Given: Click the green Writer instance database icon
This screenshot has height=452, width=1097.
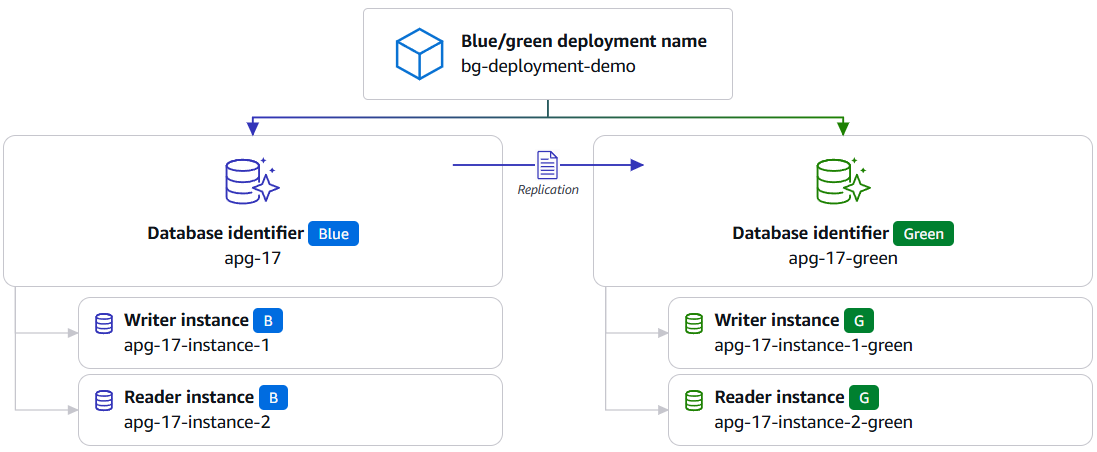Looking at the screenshot, I should point(693,324).
